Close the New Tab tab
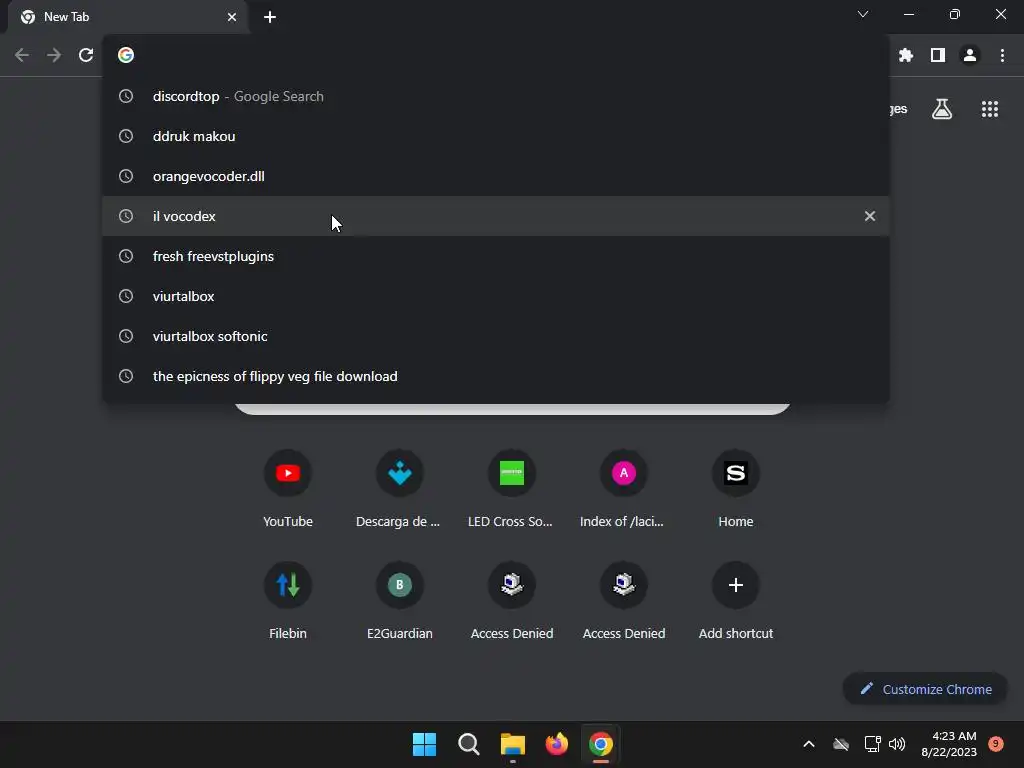Image resolution: width=1024 pixels, height=768 pixels. [232, 17]
